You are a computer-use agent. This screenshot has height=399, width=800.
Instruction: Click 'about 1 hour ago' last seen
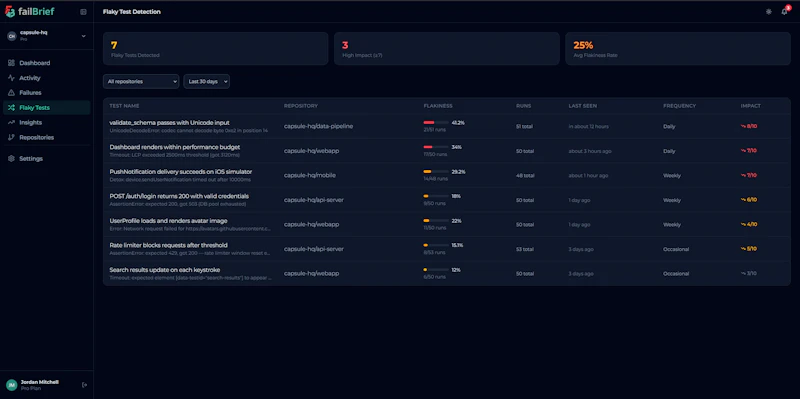(x=588, y=176)
